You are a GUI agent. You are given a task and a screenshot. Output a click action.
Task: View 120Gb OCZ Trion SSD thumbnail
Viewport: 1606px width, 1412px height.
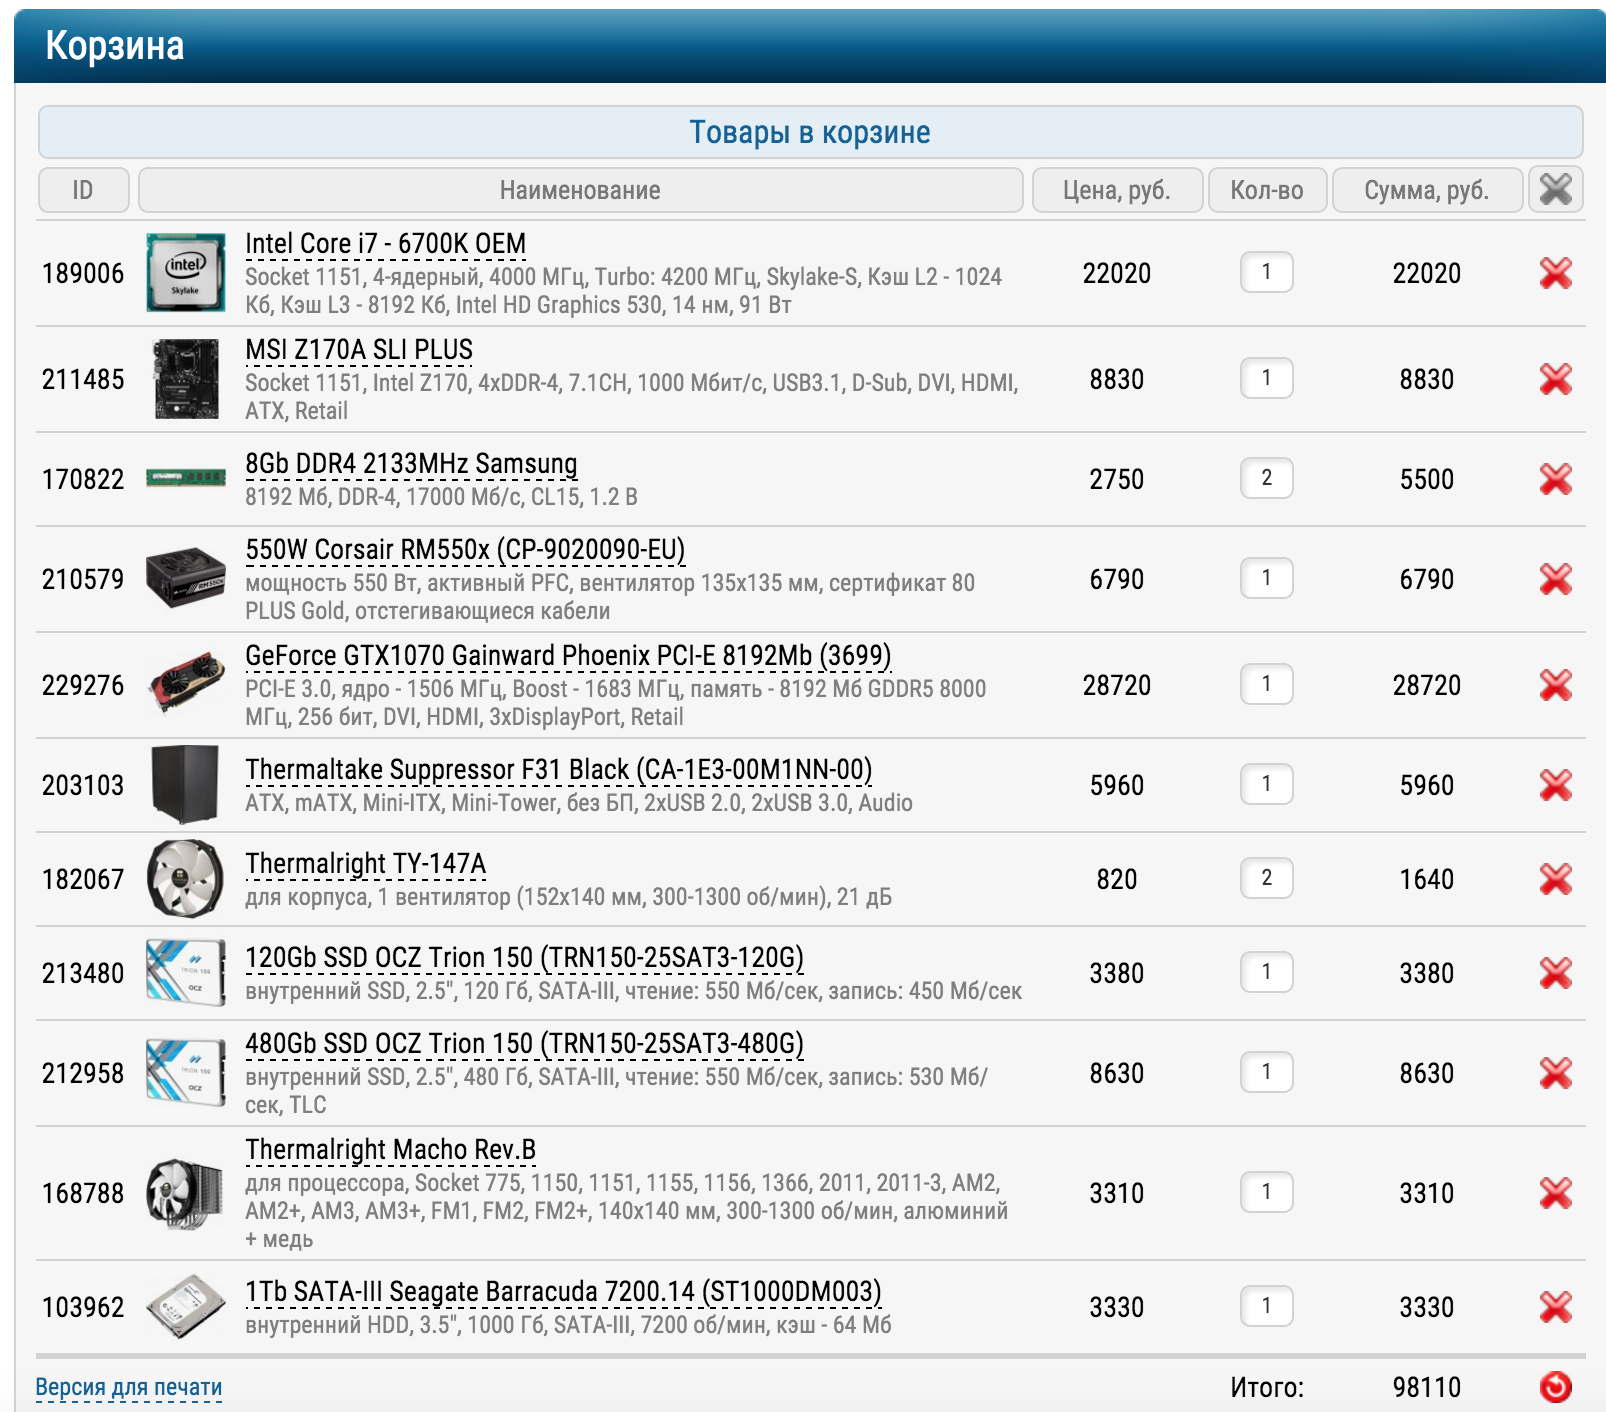[x=185, y=972]
